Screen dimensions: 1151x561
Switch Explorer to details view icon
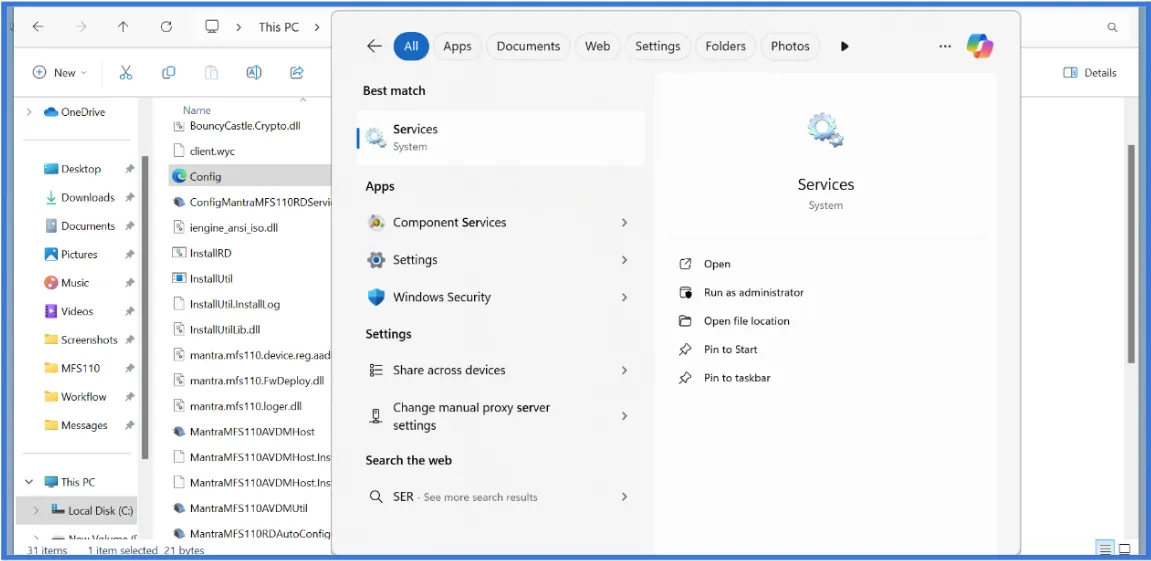click(1104, 549)
